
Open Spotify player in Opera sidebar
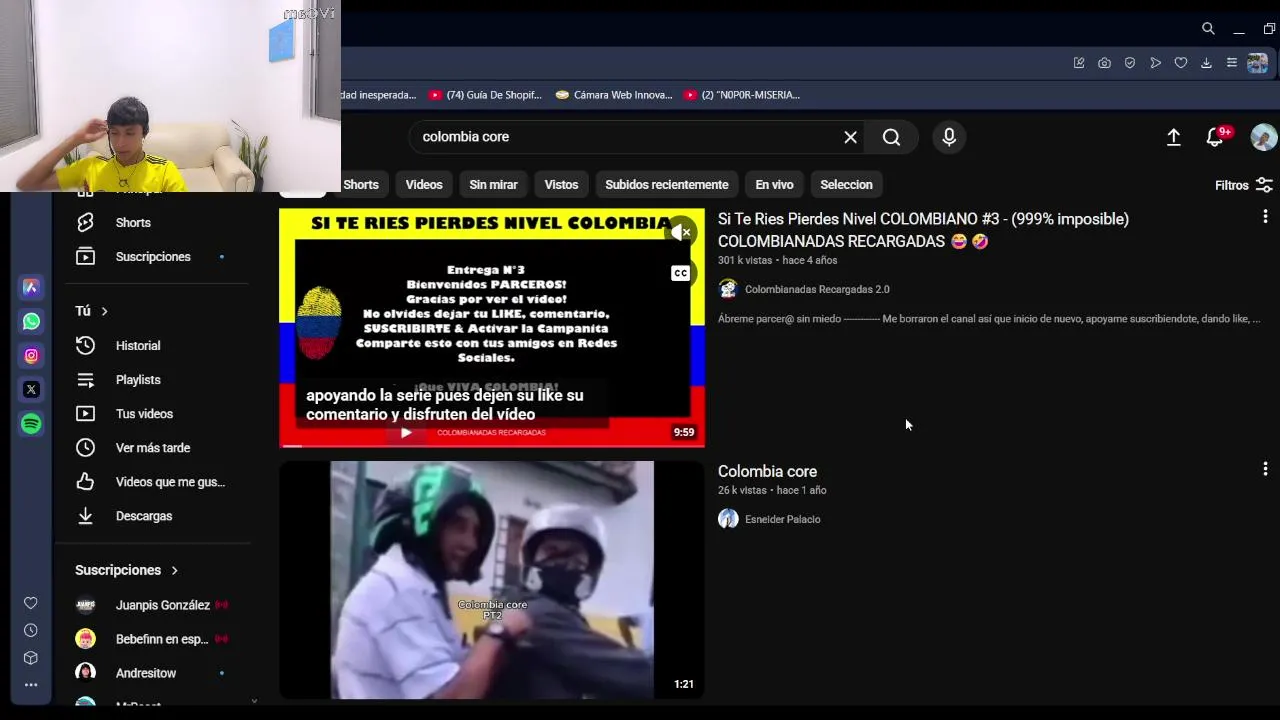click(31, 423)
